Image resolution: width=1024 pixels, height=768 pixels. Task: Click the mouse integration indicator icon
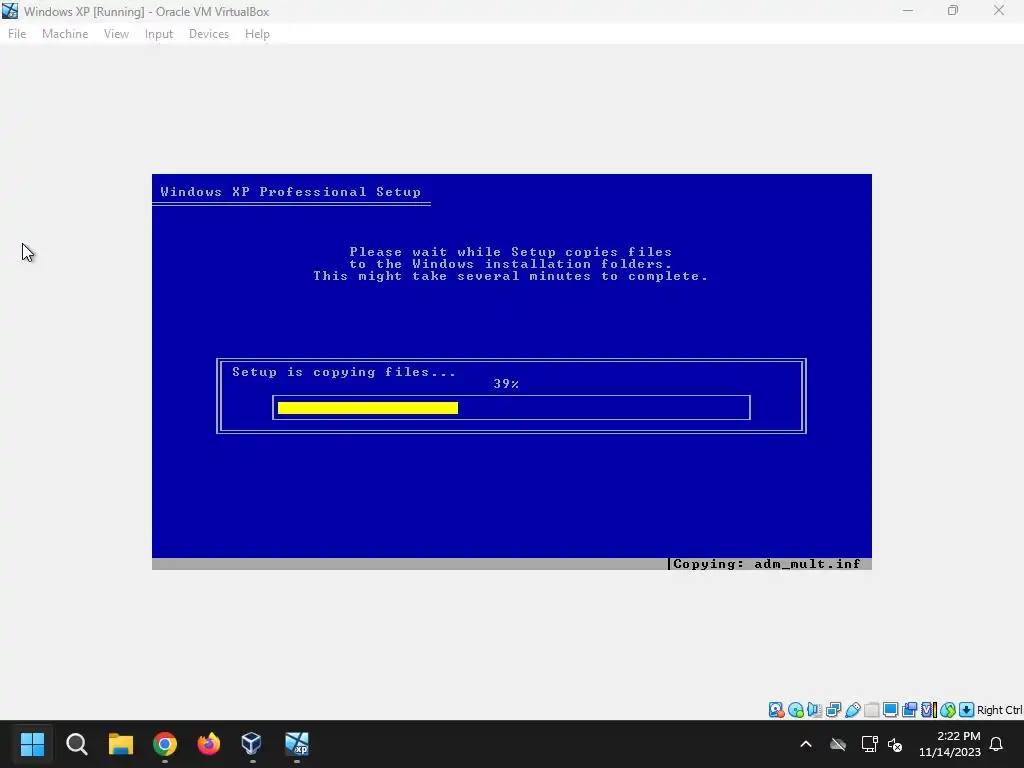(948, 710)
